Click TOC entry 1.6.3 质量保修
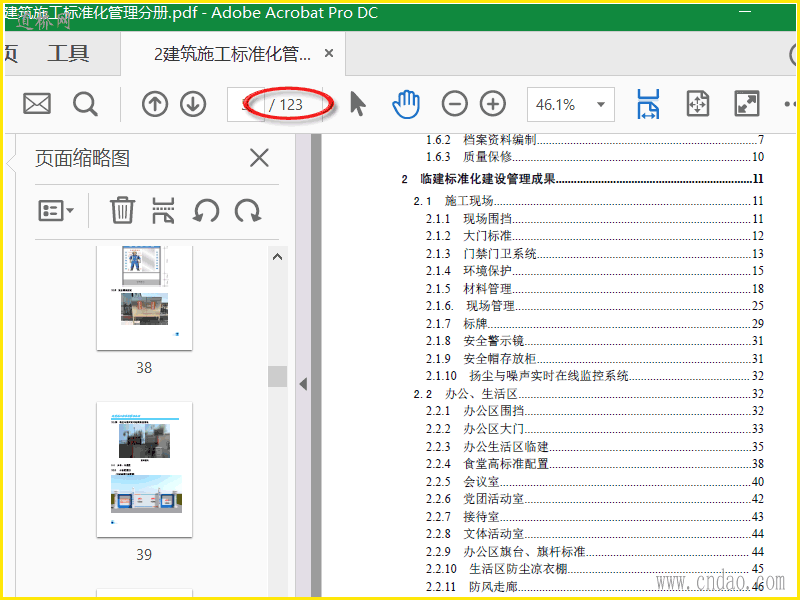The image size is (800, 600). coord(595,156)
